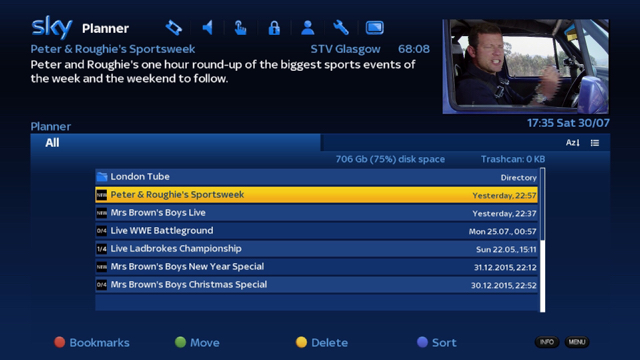
Task: Click the yellow Delete button
Action: [x=322, y=342]
